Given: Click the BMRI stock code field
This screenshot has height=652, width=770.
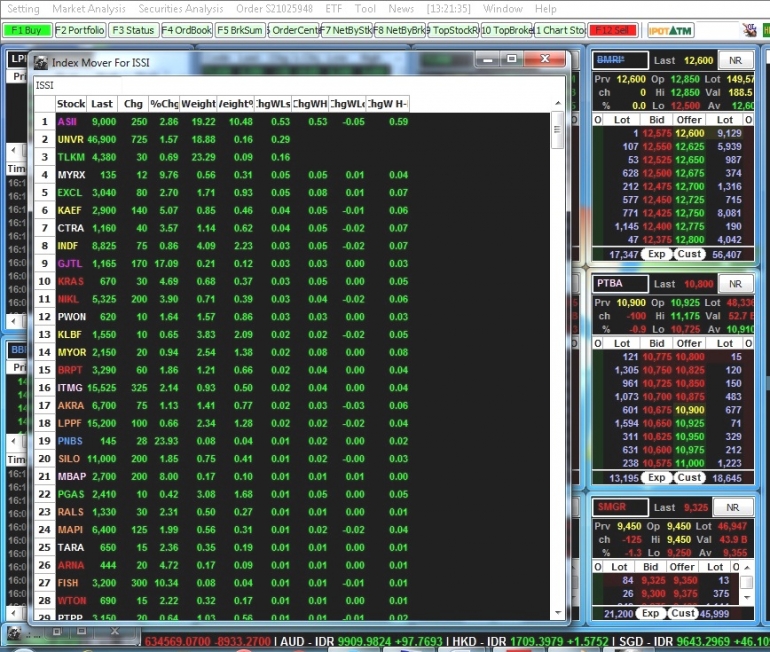Looking at the screenshot, I should [620, 60].
